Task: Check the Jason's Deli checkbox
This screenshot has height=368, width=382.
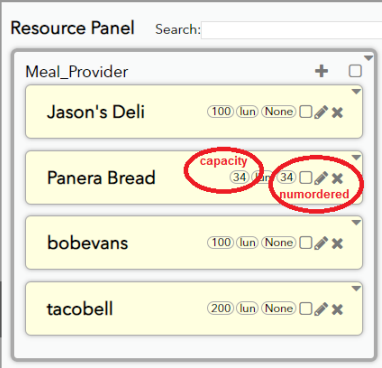Action: click(x=306, y=112)
